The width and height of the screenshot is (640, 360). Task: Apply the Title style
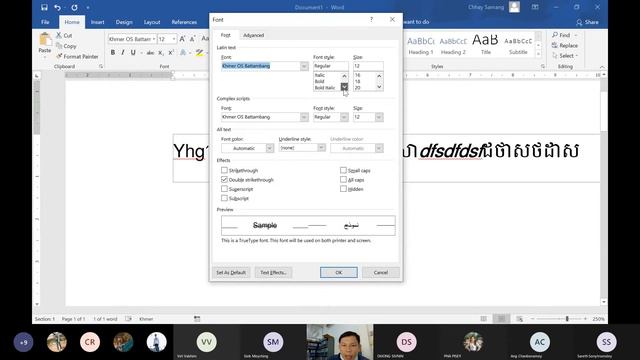click(x=485, y=45)
